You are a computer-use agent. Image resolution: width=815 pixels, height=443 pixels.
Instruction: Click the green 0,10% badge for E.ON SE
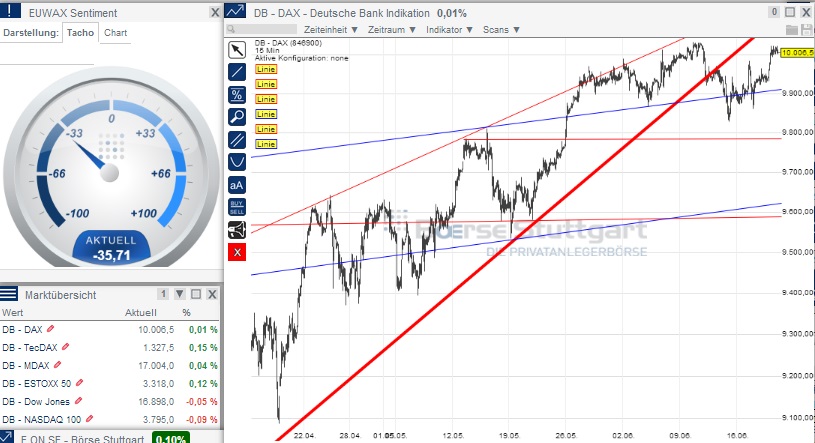(x=171, y=438)
